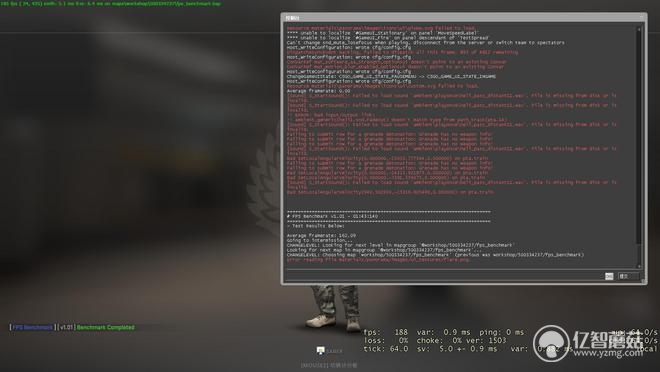This screenshot has height=372, width=660.
Task: Click the console window resize grip corner
Action: tap(644, 281)
